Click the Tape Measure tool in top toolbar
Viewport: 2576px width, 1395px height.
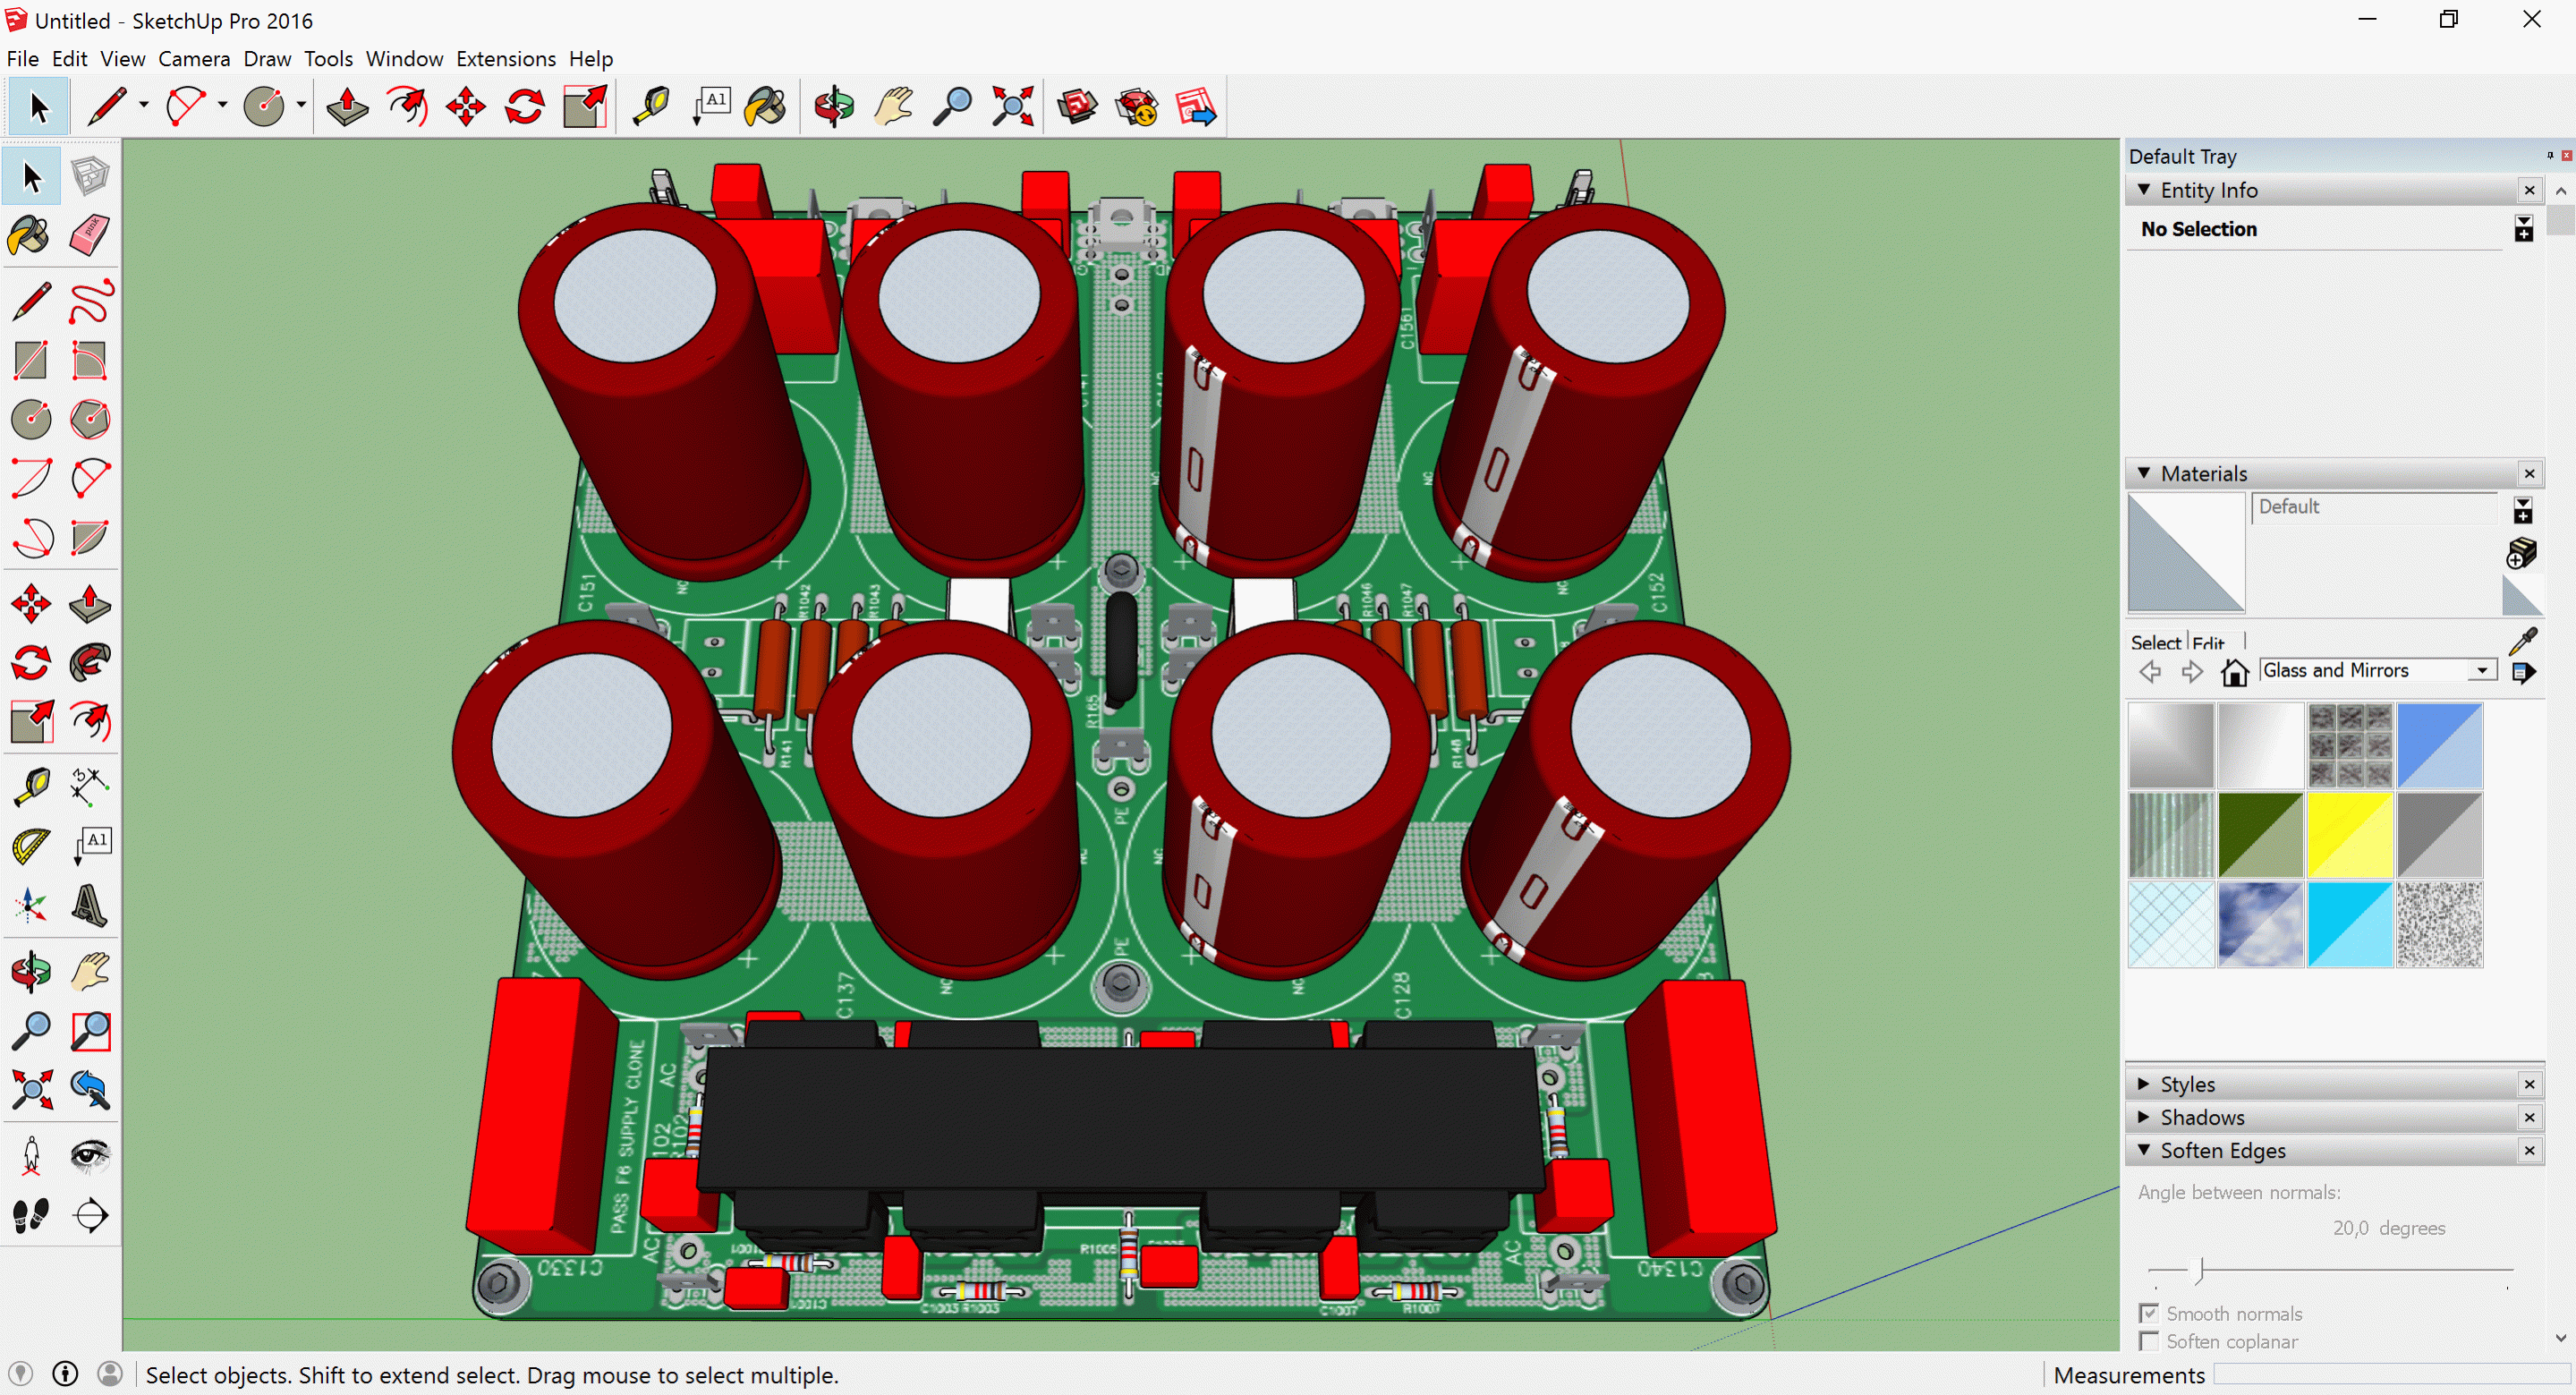pyautogui.click(x=651, y=106)
